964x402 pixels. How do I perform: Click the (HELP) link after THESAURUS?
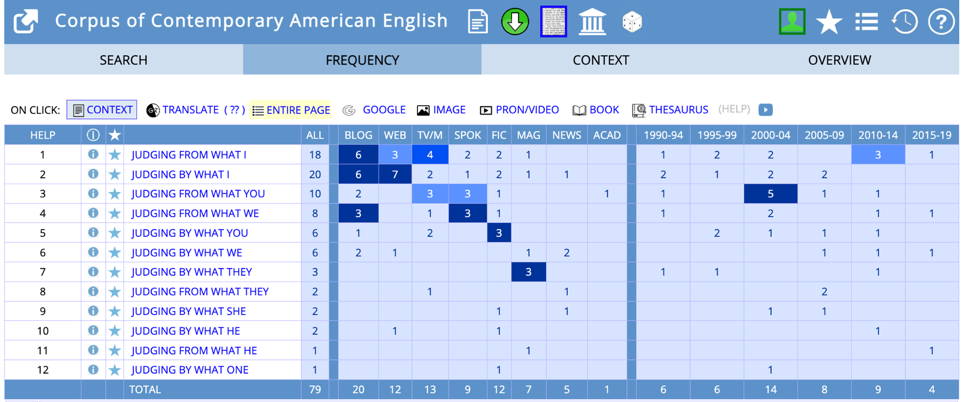(734, 110)
